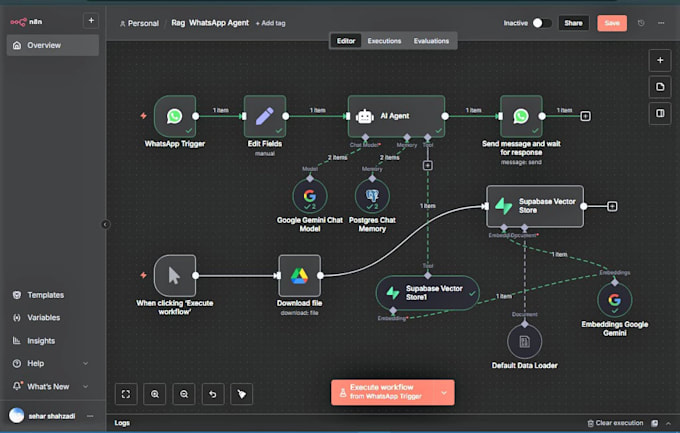
Task: Add node after Send message output
Action: tap(585, 116)
